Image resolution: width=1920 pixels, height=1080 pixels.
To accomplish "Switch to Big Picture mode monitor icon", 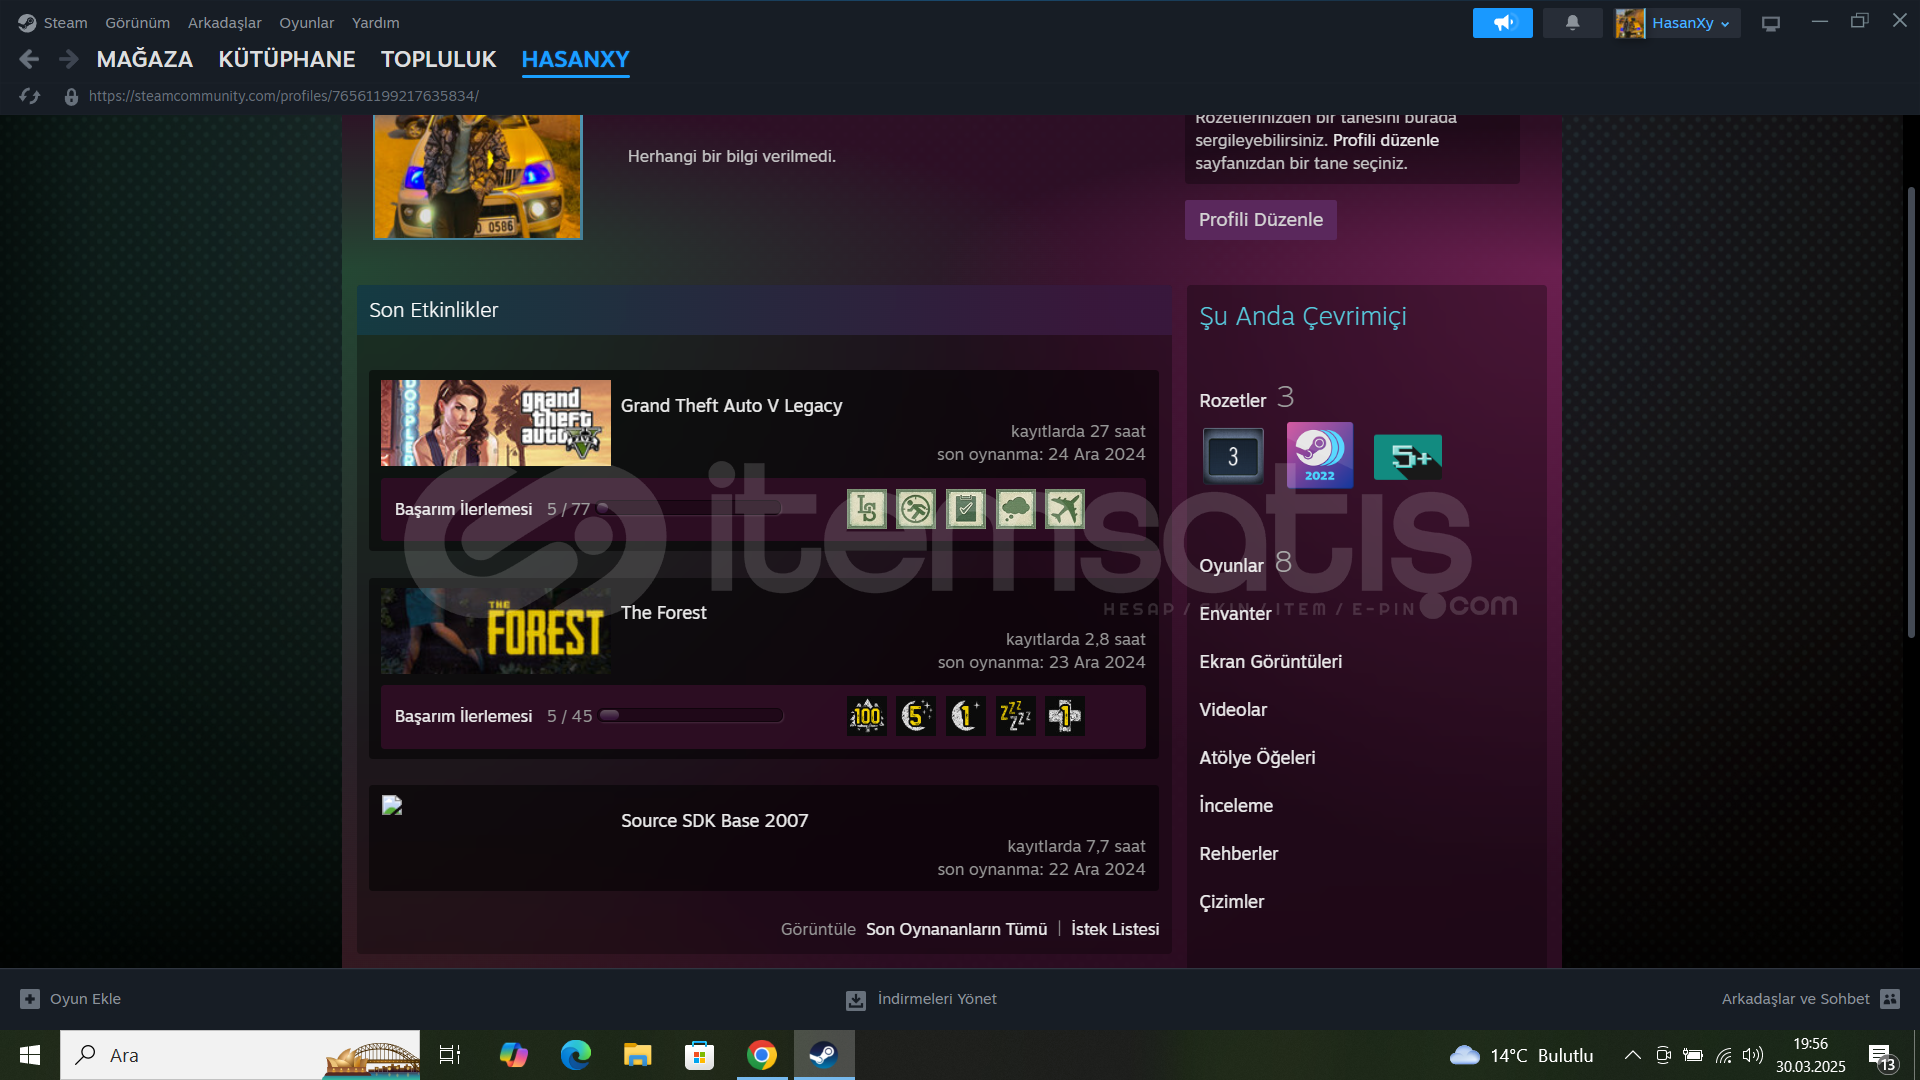I will 1771,23.
